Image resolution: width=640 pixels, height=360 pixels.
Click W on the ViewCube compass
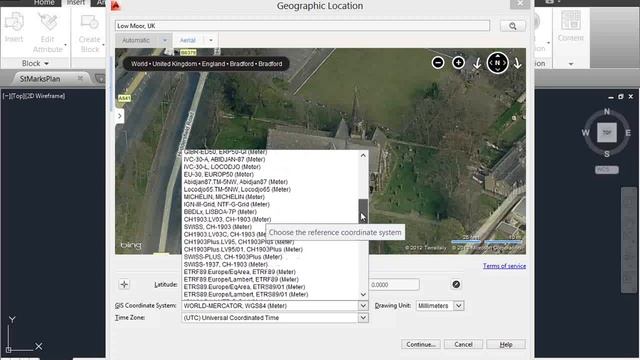[585, 133]
